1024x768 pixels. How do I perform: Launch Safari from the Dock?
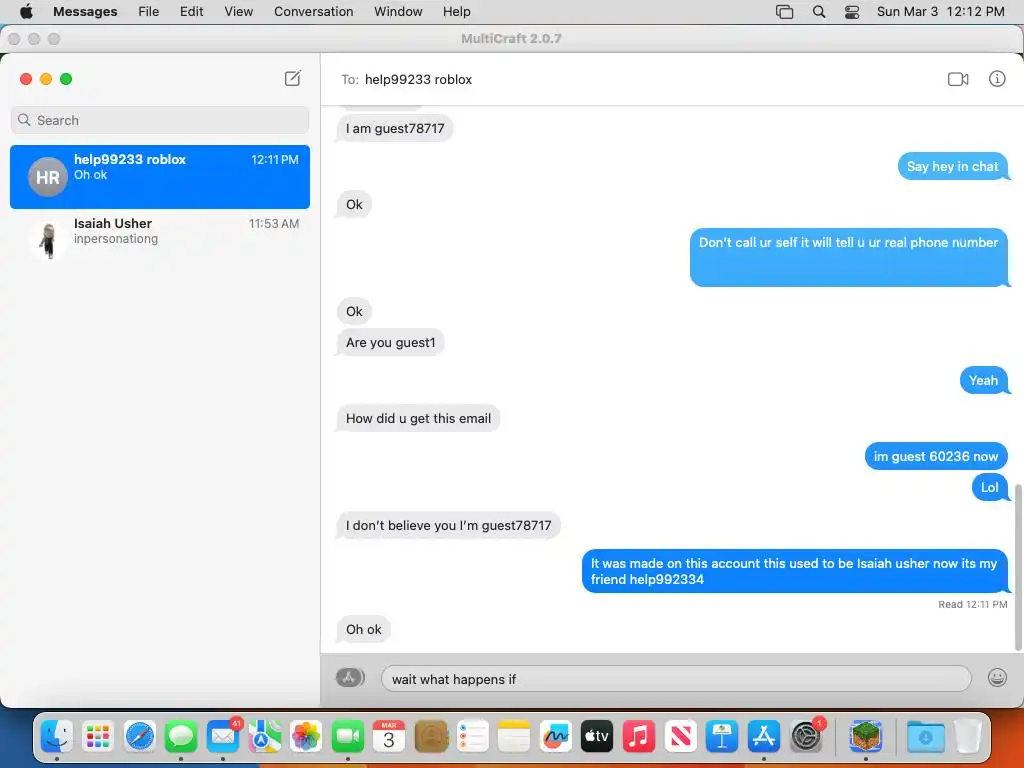click(140, 737)
